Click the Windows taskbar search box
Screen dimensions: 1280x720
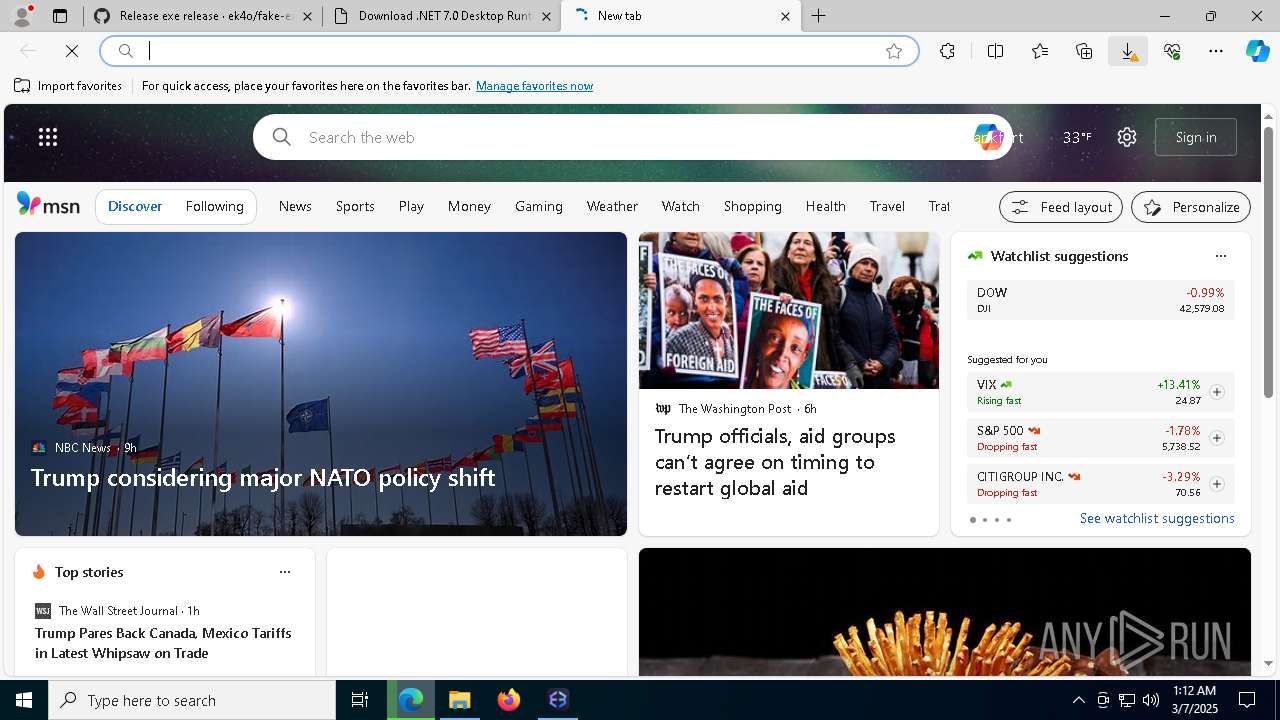click(192, 700)
